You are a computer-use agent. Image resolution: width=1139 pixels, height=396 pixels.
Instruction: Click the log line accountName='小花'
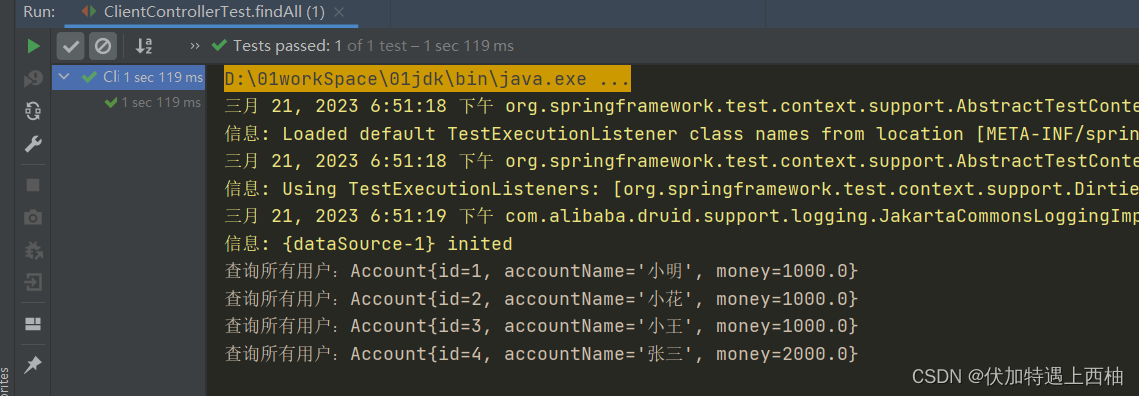[542, 299]
